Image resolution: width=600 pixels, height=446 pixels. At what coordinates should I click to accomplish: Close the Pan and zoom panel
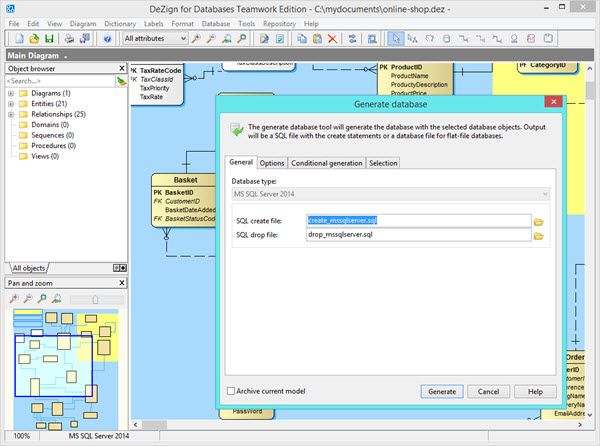[122, 283]
